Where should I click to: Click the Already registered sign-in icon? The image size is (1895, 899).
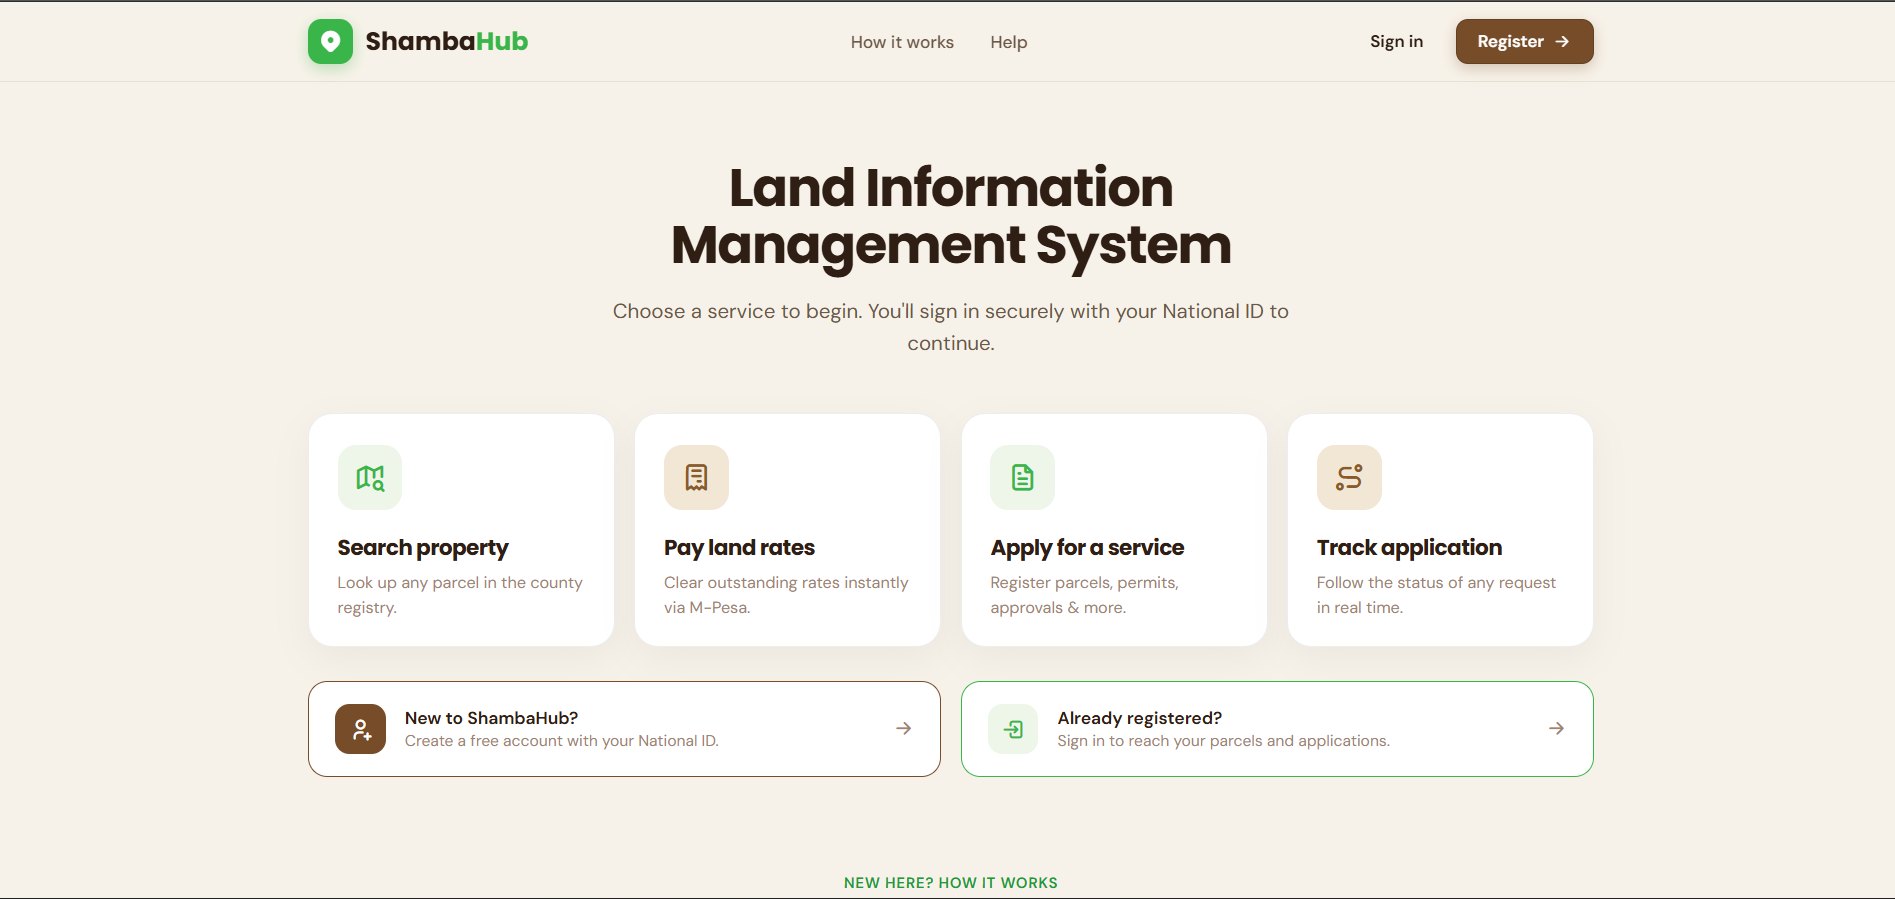point(1013,729)
